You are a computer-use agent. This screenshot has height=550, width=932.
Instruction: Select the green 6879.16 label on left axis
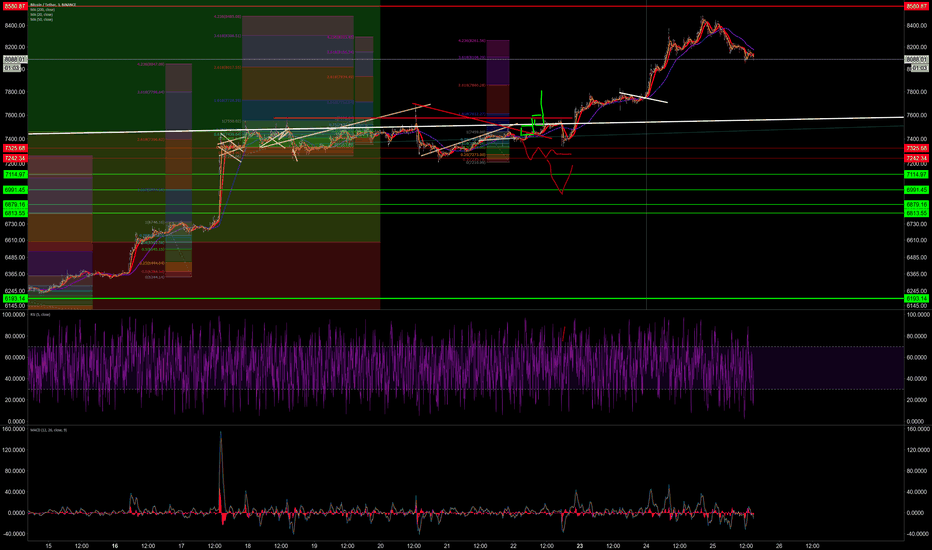[15, 205]
